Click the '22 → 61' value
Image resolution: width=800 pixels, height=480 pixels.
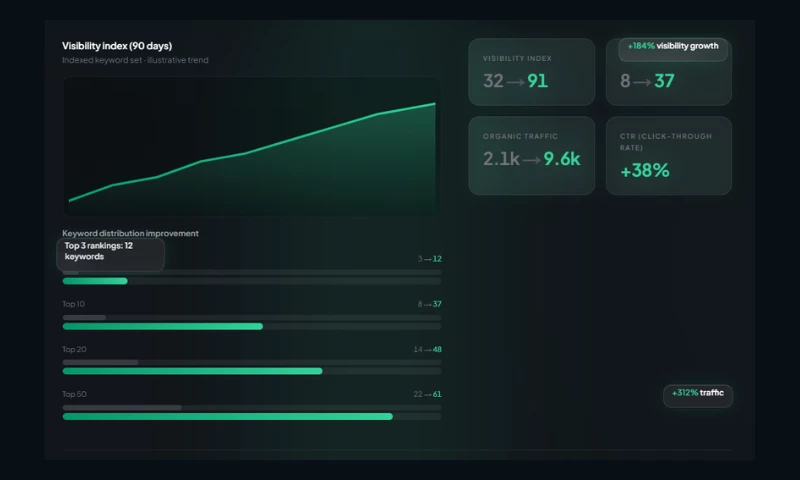point(428,394)
